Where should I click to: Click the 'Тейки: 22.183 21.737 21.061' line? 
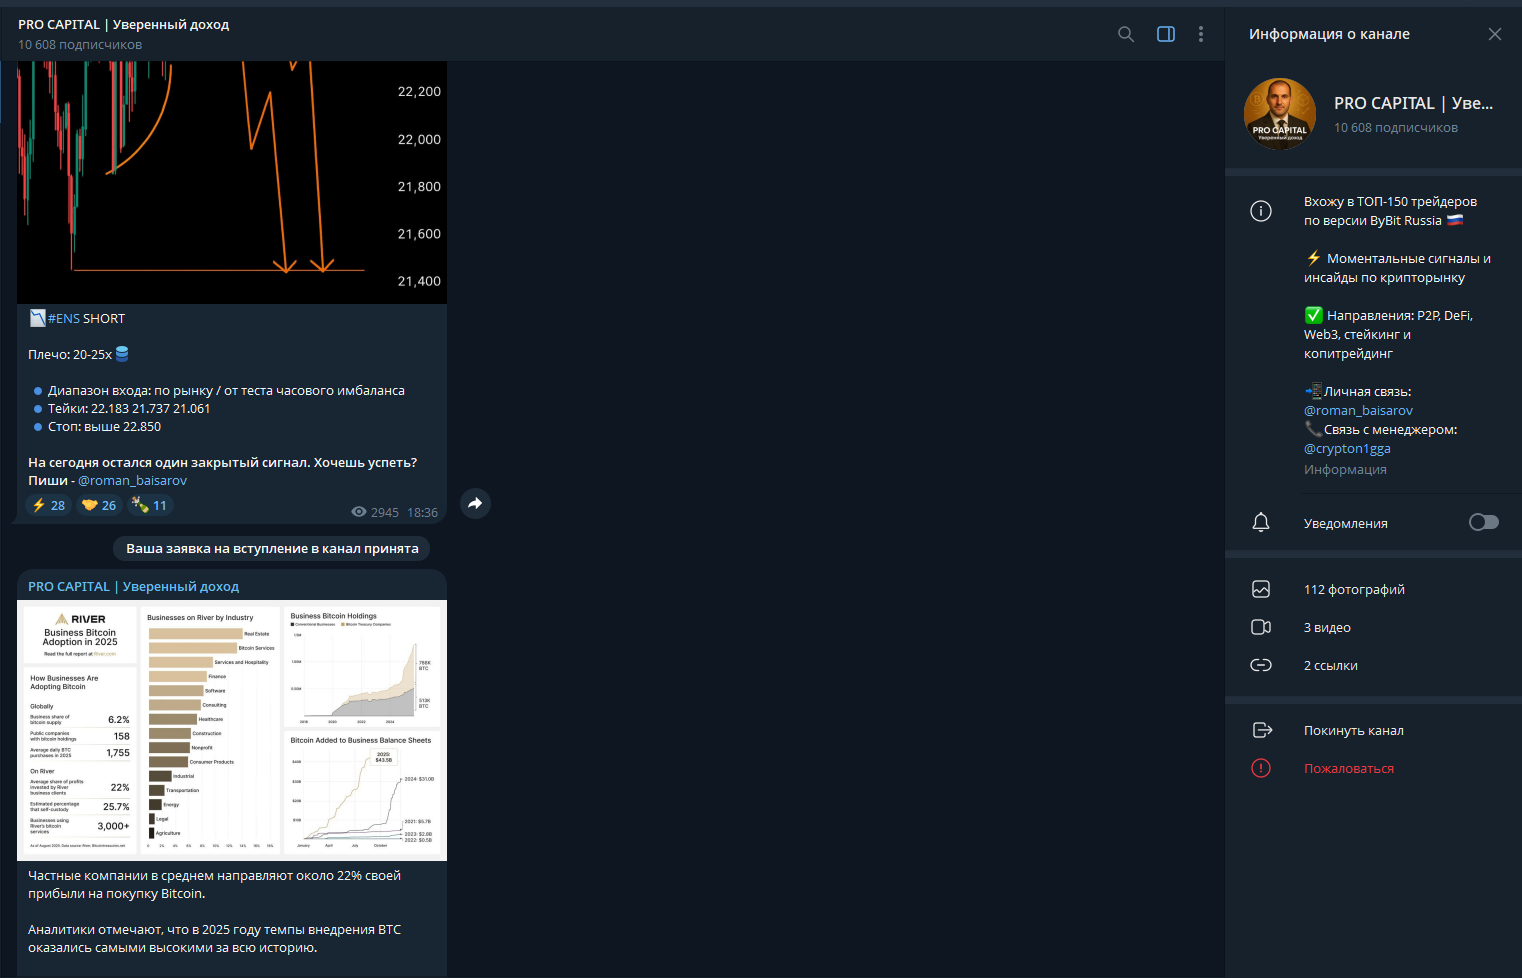click(x=129, y=408)
